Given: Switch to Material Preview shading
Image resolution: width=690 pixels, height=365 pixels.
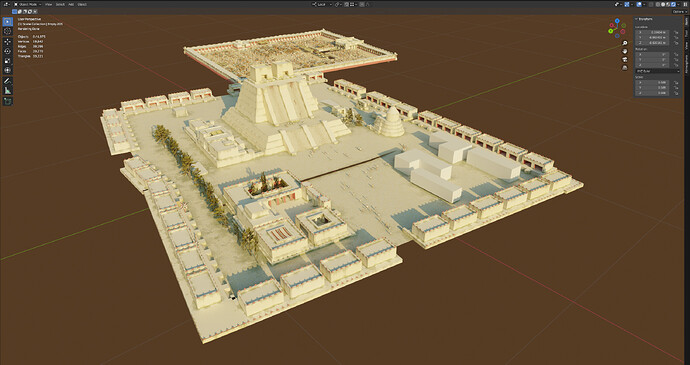Looking at the screenshot, I should 668,4.
